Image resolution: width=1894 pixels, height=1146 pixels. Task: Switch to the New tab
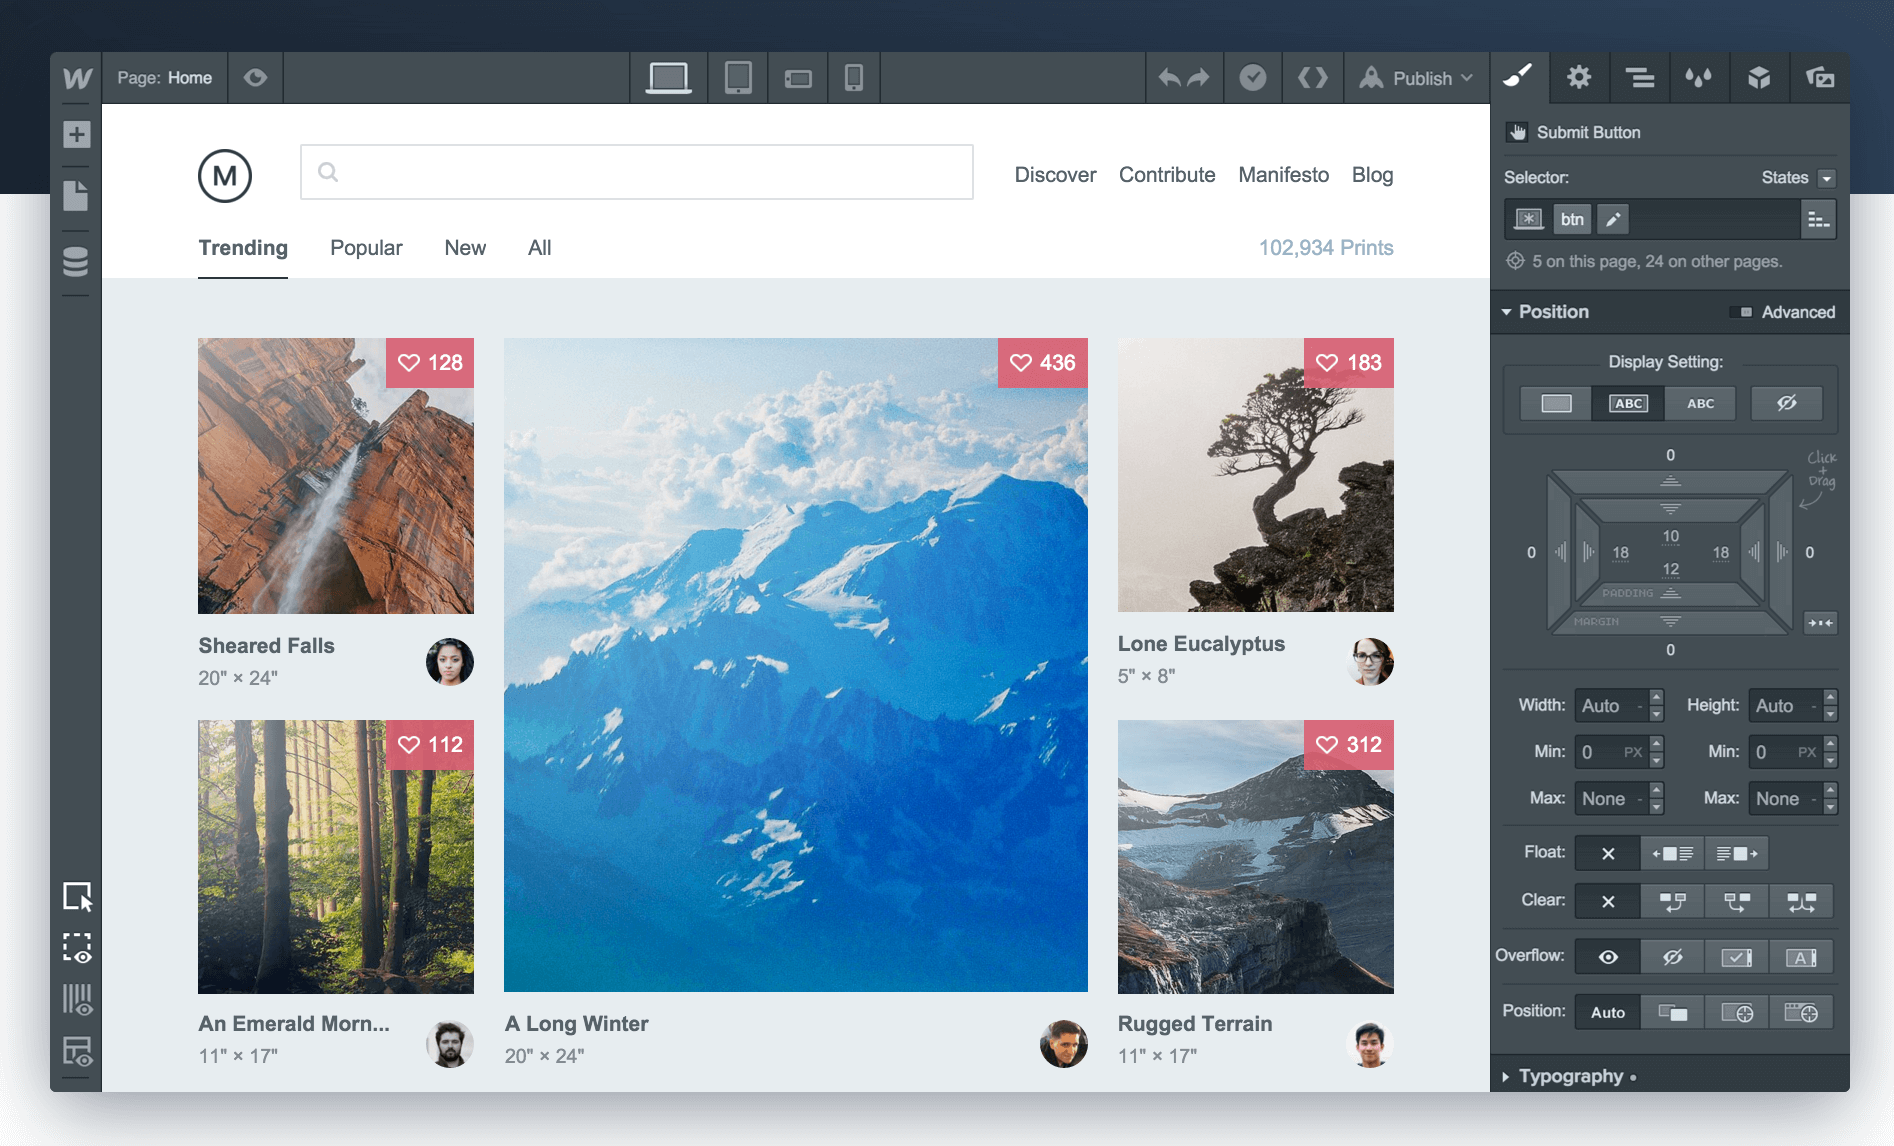464,247
